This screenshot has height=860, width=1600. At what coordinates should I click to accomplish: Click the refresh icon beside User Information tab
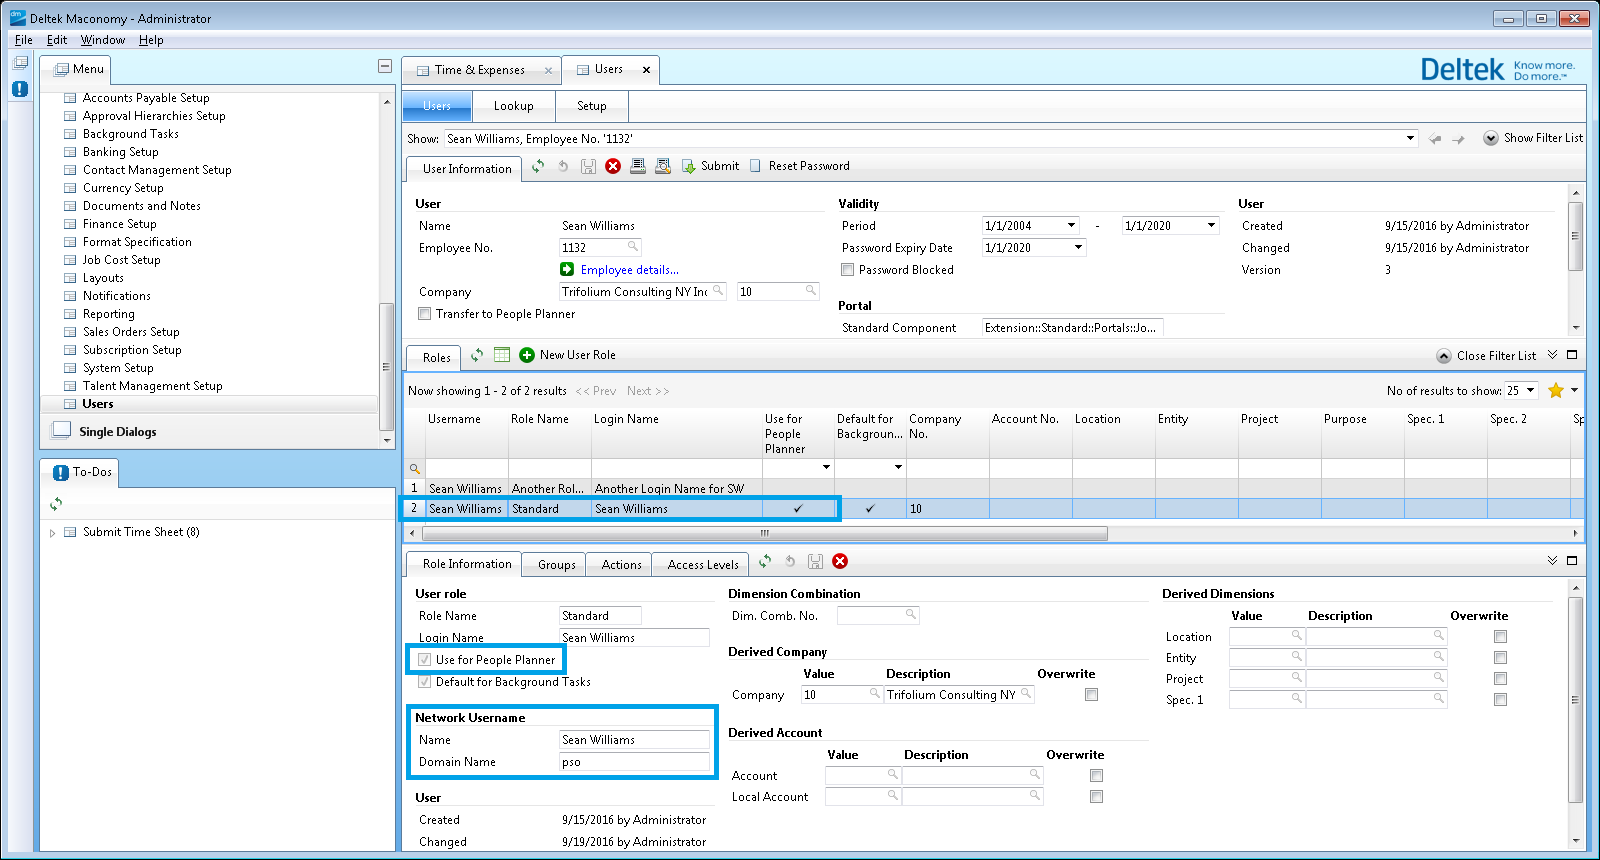click(x=538, y=166)
